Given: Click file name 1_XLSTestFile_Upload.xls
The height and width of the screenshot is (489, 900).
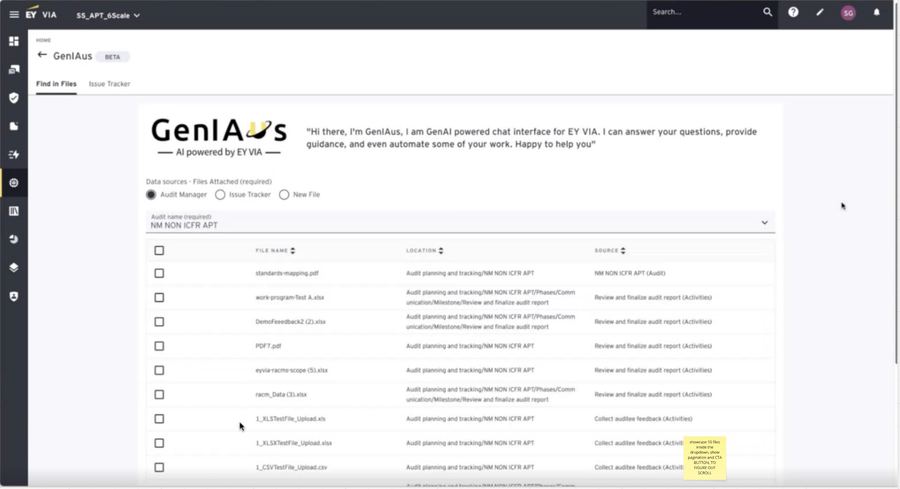Looking at the screenshot, I should click(290, 419).
